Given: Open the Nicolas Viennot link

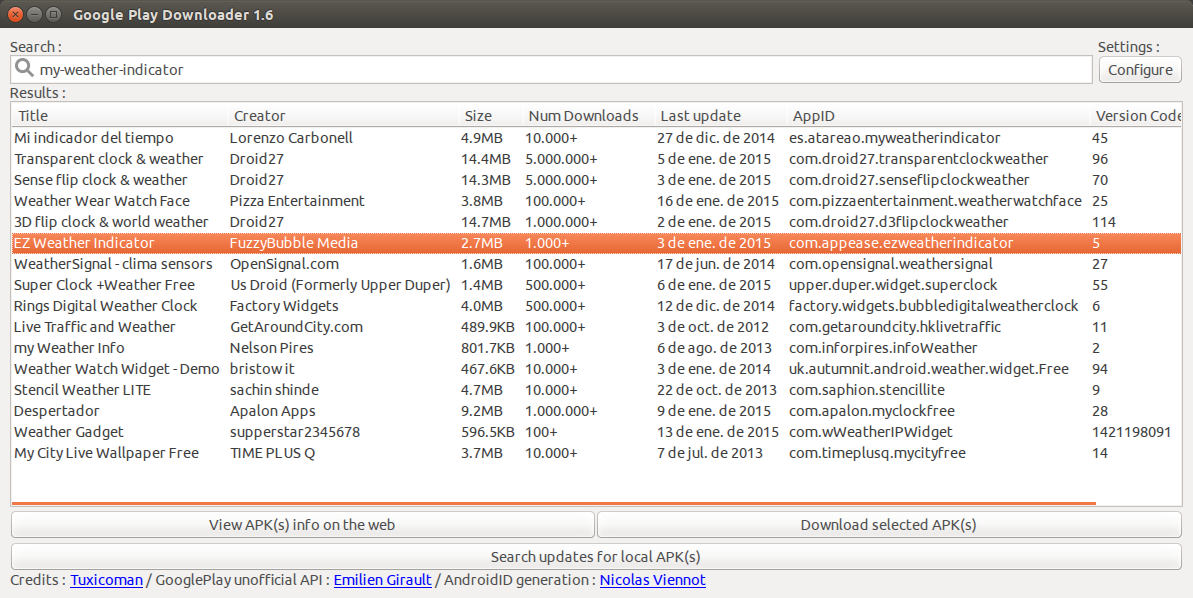Looking at the screenshot, I should click(x=653, y=580).
